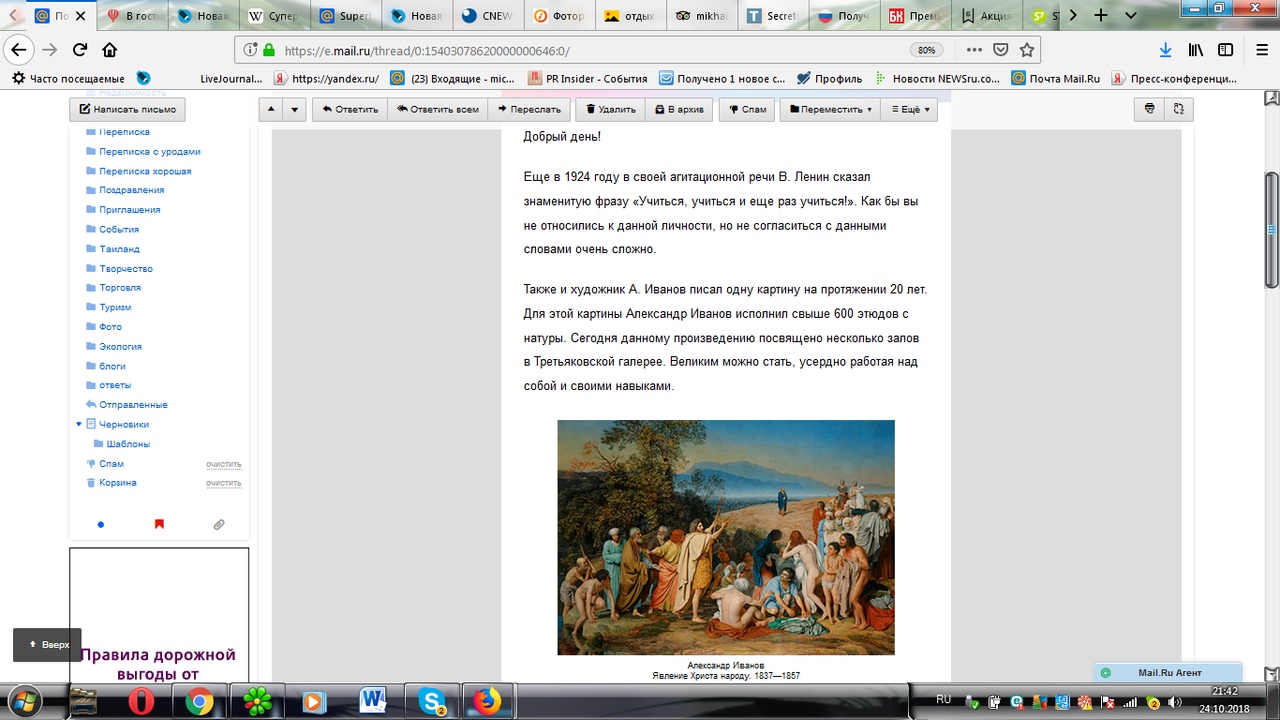The height and width of the screenshot is (720, 1280).
Task: Launch Google Chrome from the taskbar
Action: (x=200, y=702)
